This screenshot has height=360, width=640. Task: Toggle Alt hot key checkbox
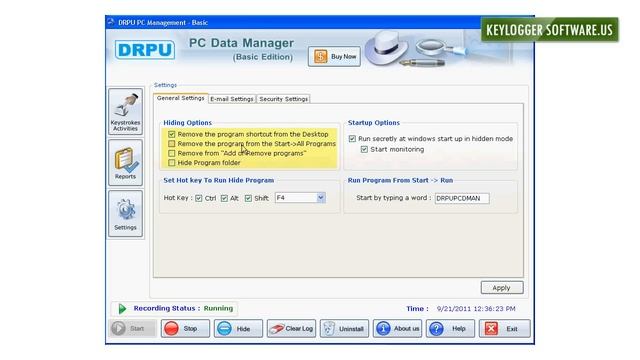click(x=224, y=198)
